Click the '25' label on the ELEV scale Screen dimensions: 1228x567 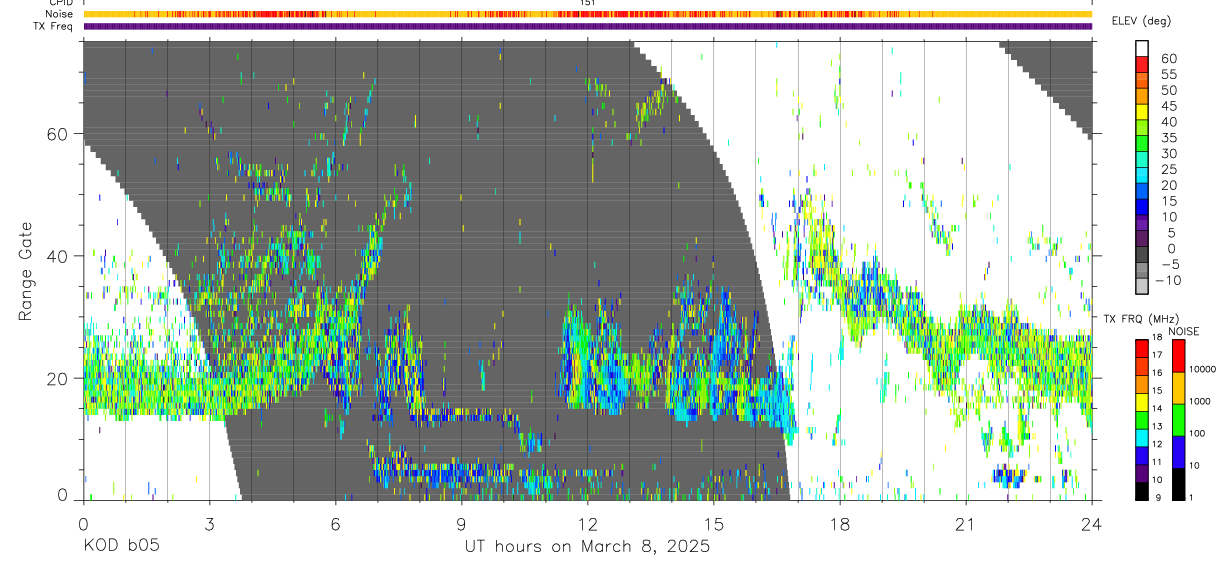[1169, 170]
